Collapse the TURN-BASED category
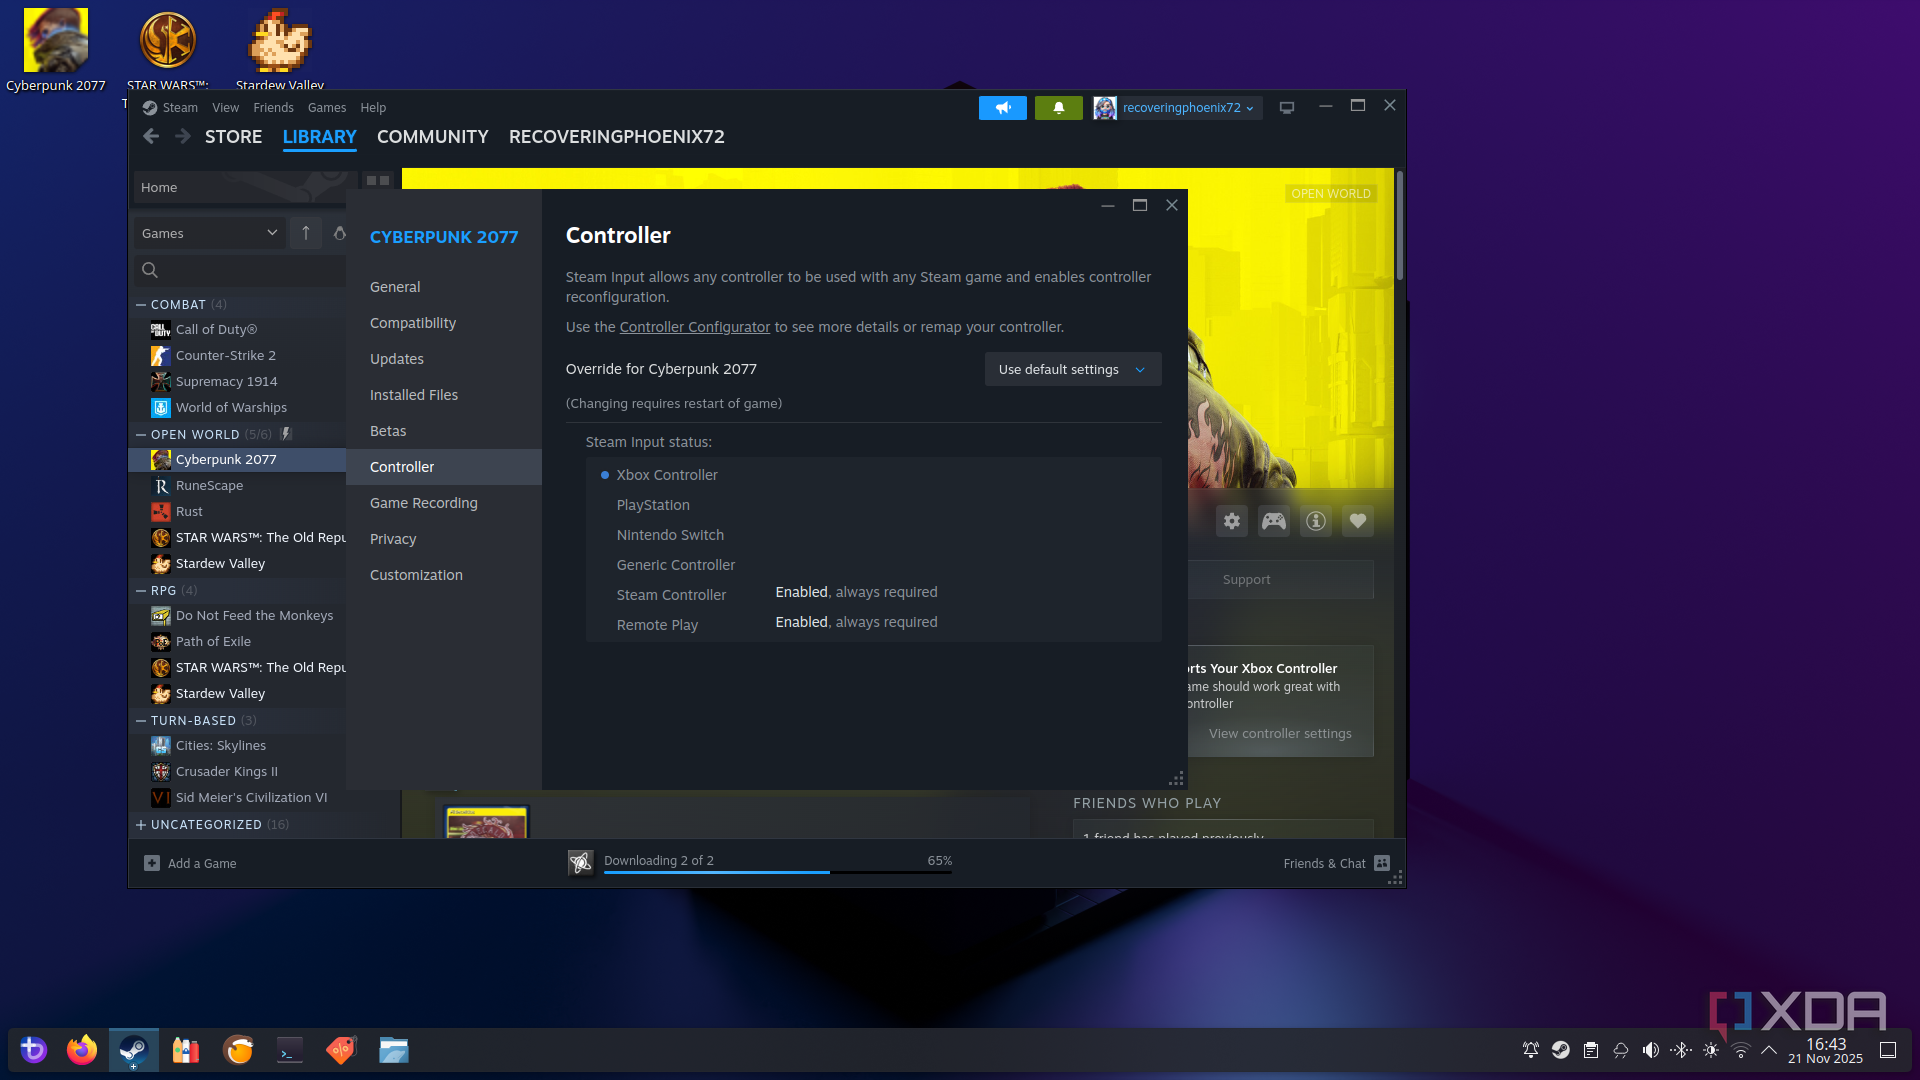The image size is (1920, 1080). coord(141,720)
